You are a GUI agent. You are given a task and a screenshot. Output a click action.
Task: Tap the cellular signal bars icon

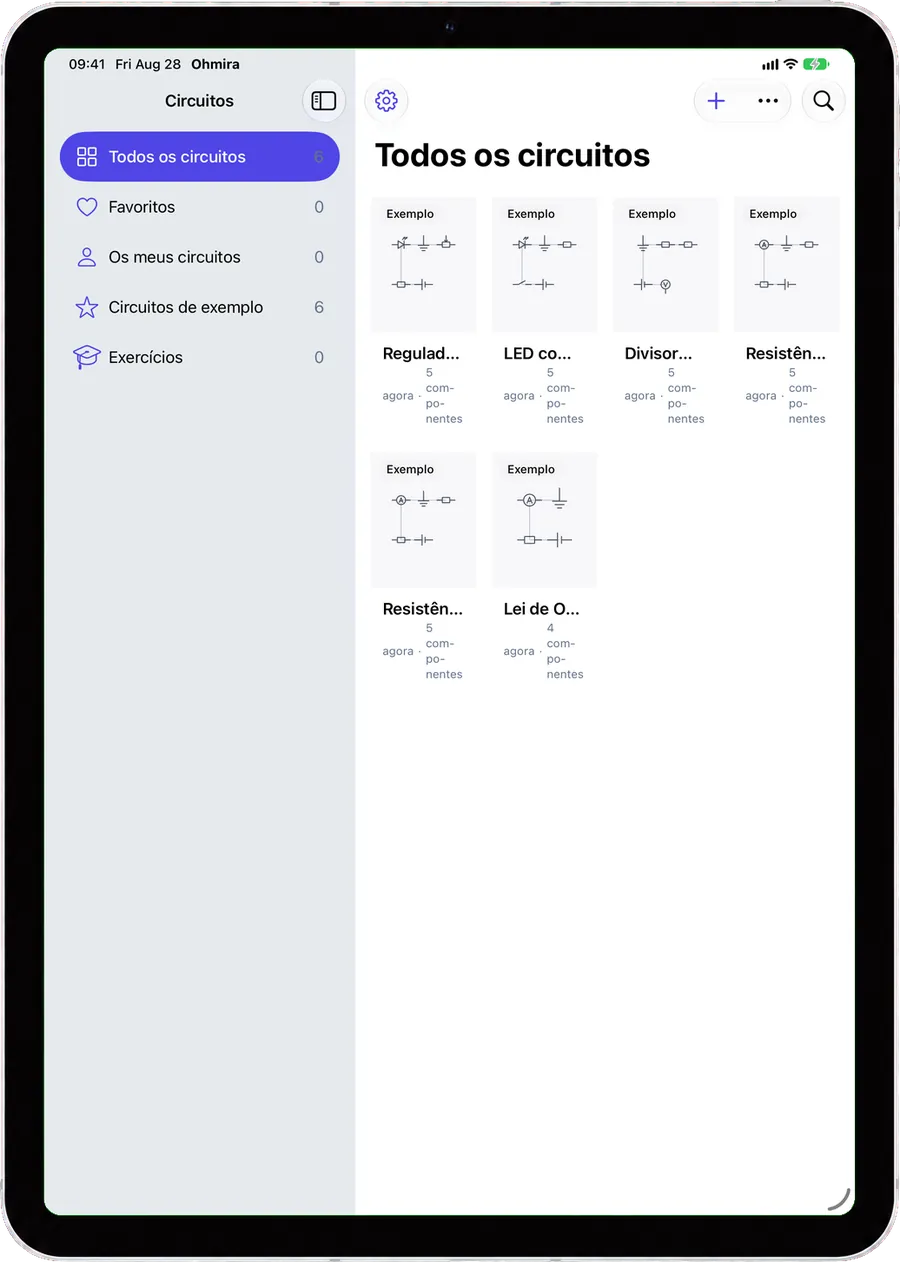coord(770,64)
